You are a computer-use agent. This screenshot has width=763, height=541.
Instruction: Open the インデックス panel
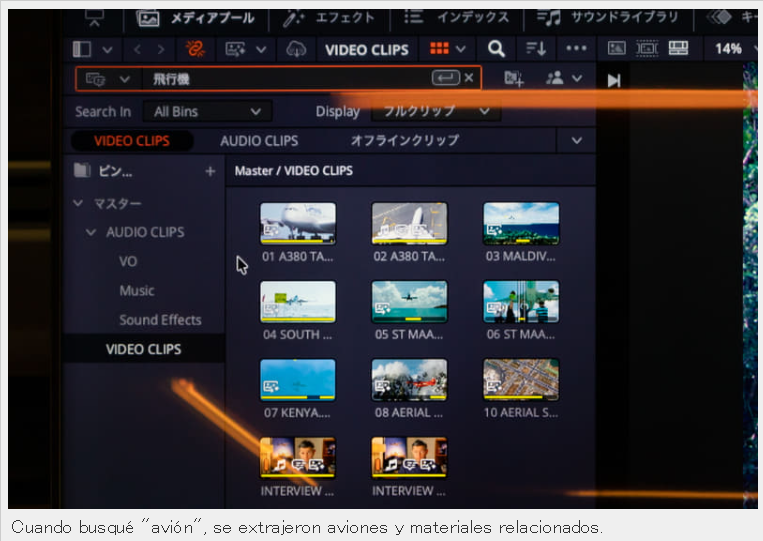tap(456, 18)
